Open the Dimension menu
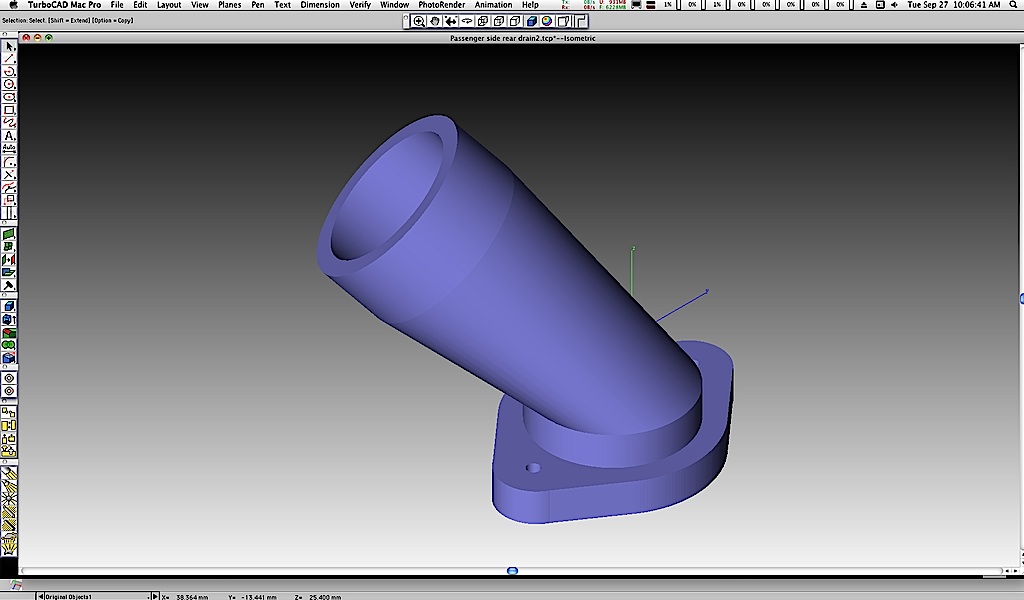The height and width of the screenshot is (600, 1024). point(320,5)
